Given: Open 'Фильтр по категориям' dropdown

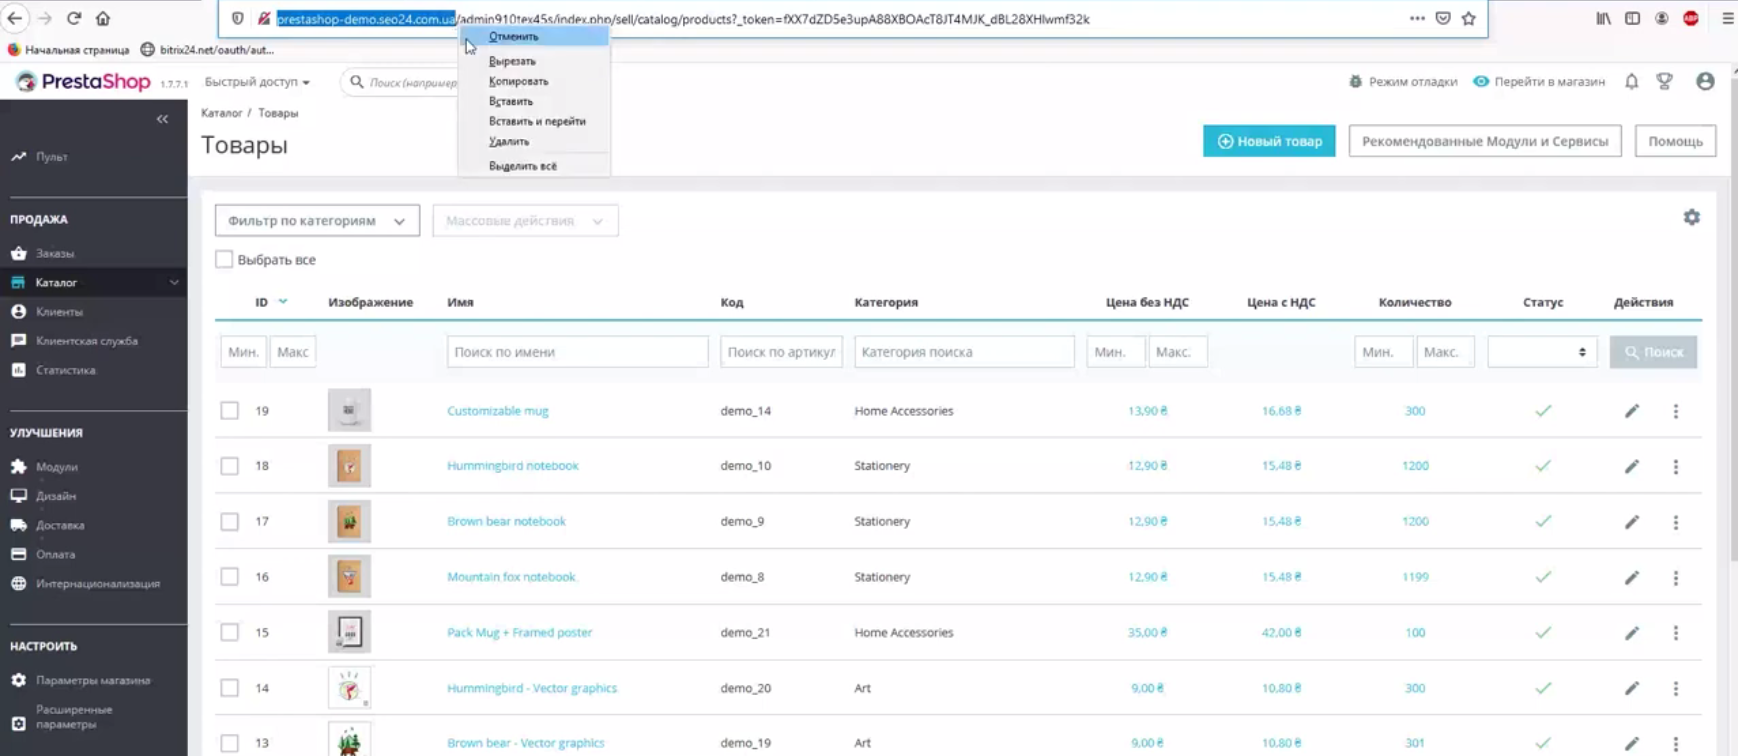Looking at the screenshot, I should coord(317,221).
